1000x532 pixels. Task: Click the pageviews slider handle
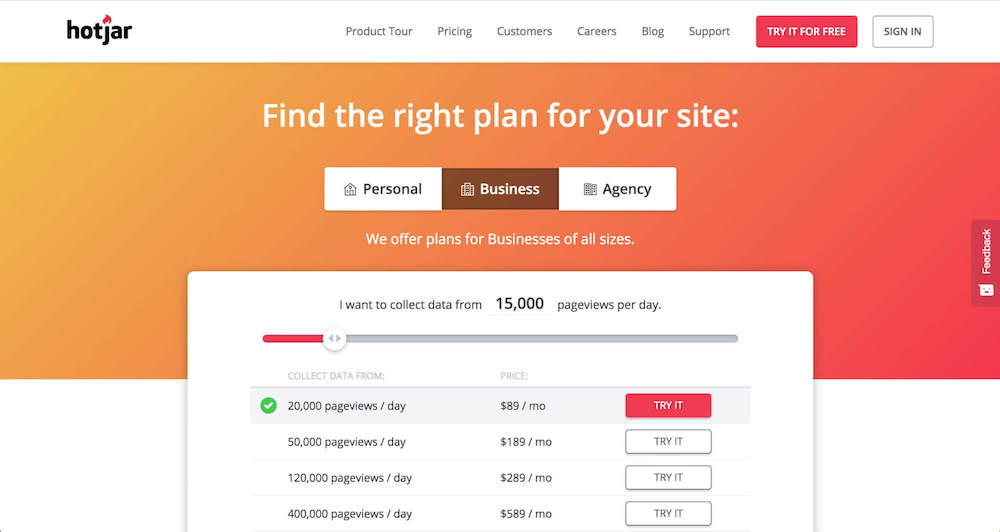click(x=334, y=339)
